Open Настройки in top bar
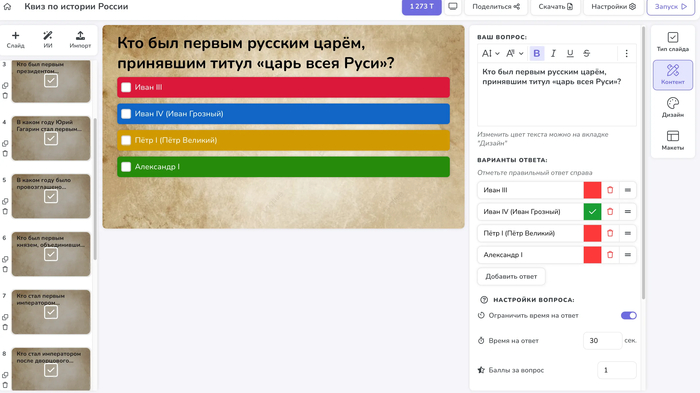 613,7
